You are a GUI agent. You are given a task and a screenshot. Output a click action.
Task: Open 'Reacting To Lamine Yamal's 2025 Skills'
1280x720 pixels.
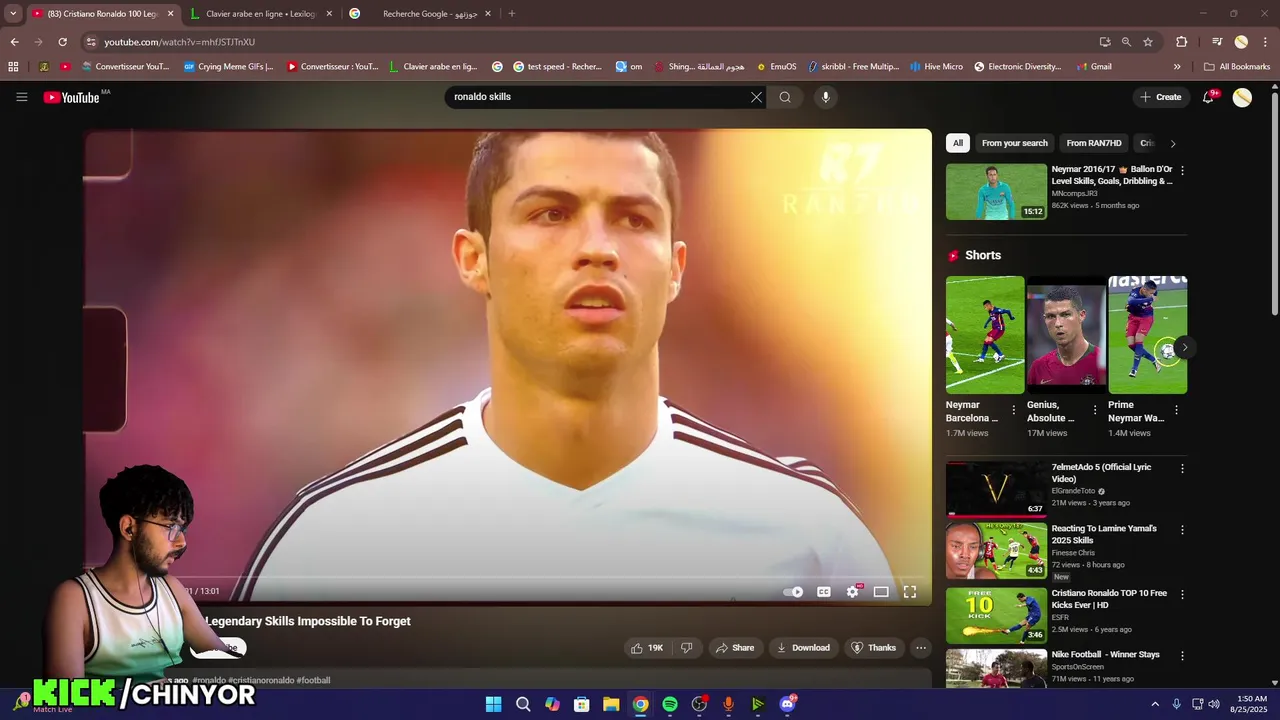[1104, 534]
